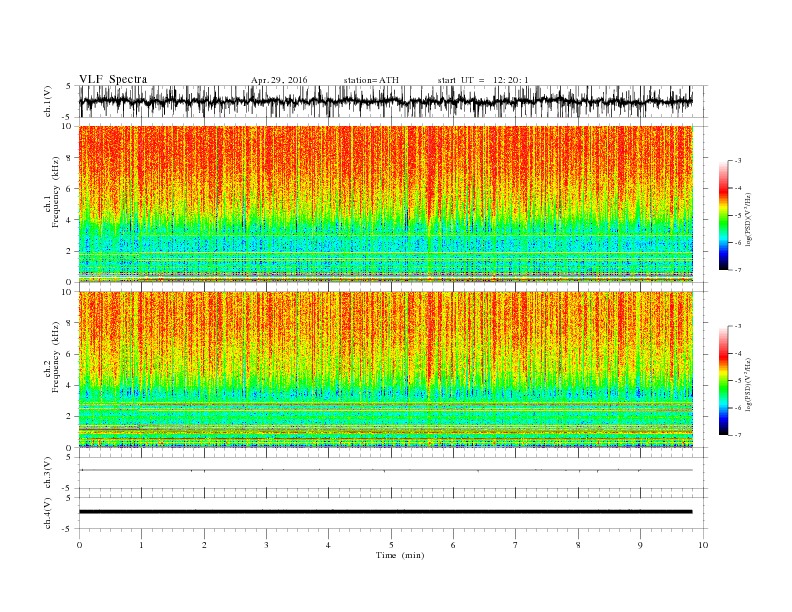Click the "4" minute tick label
Screen dimensions: 792x612
(x=329, y=545)
